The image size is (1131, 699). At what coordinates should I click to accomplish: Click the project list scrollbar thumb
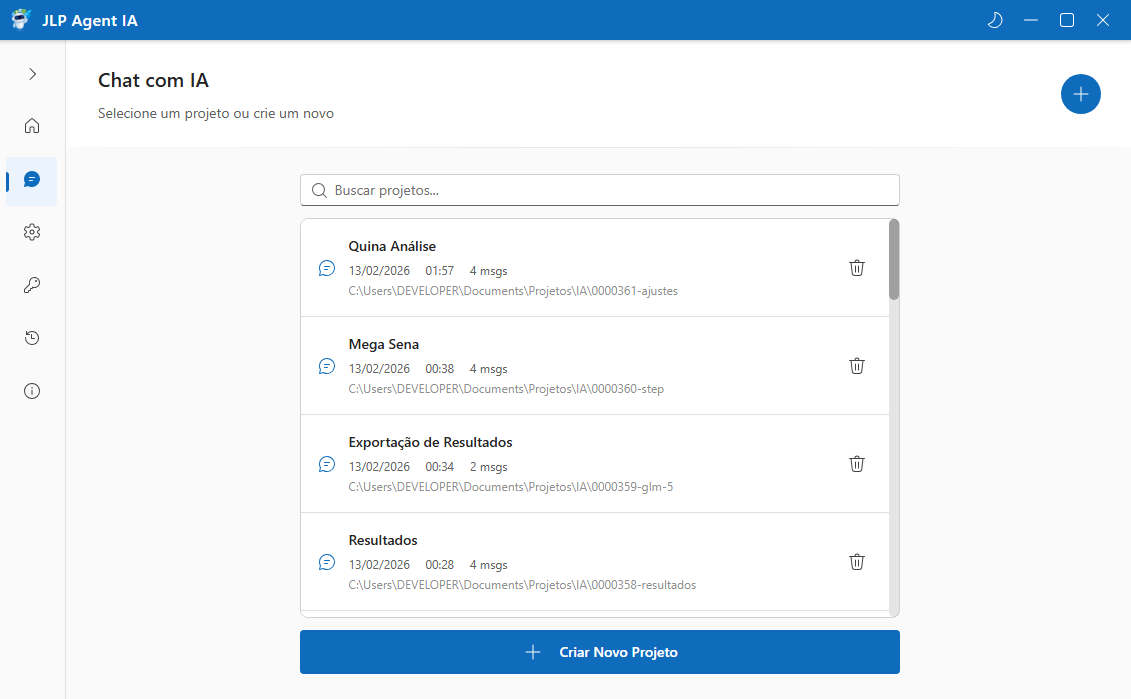pyautogui.click(x=894, y=259)
